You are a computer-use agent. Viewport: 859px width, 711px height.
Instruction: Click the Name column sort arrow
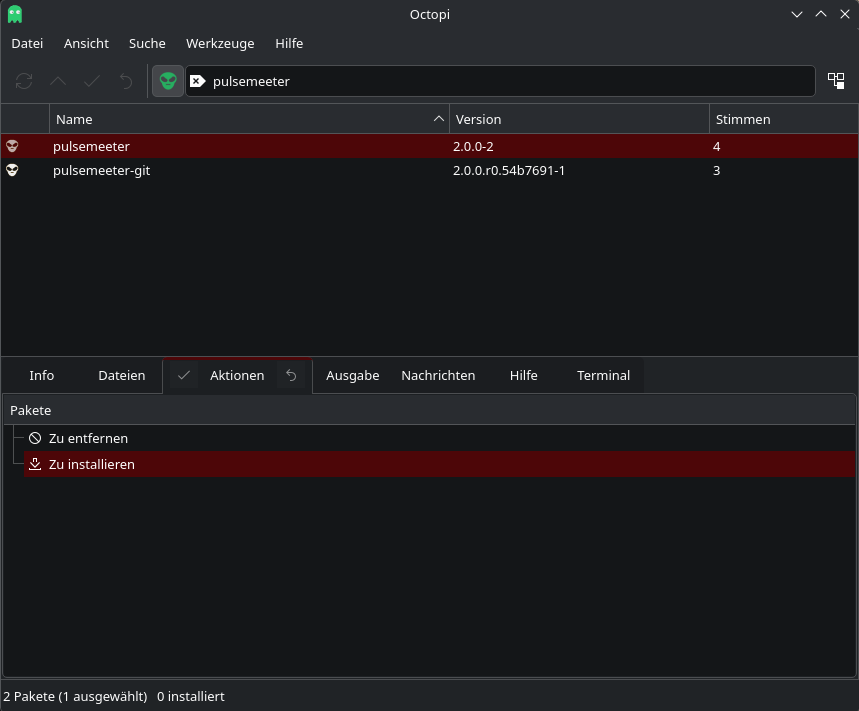click(x=438, y=118)
